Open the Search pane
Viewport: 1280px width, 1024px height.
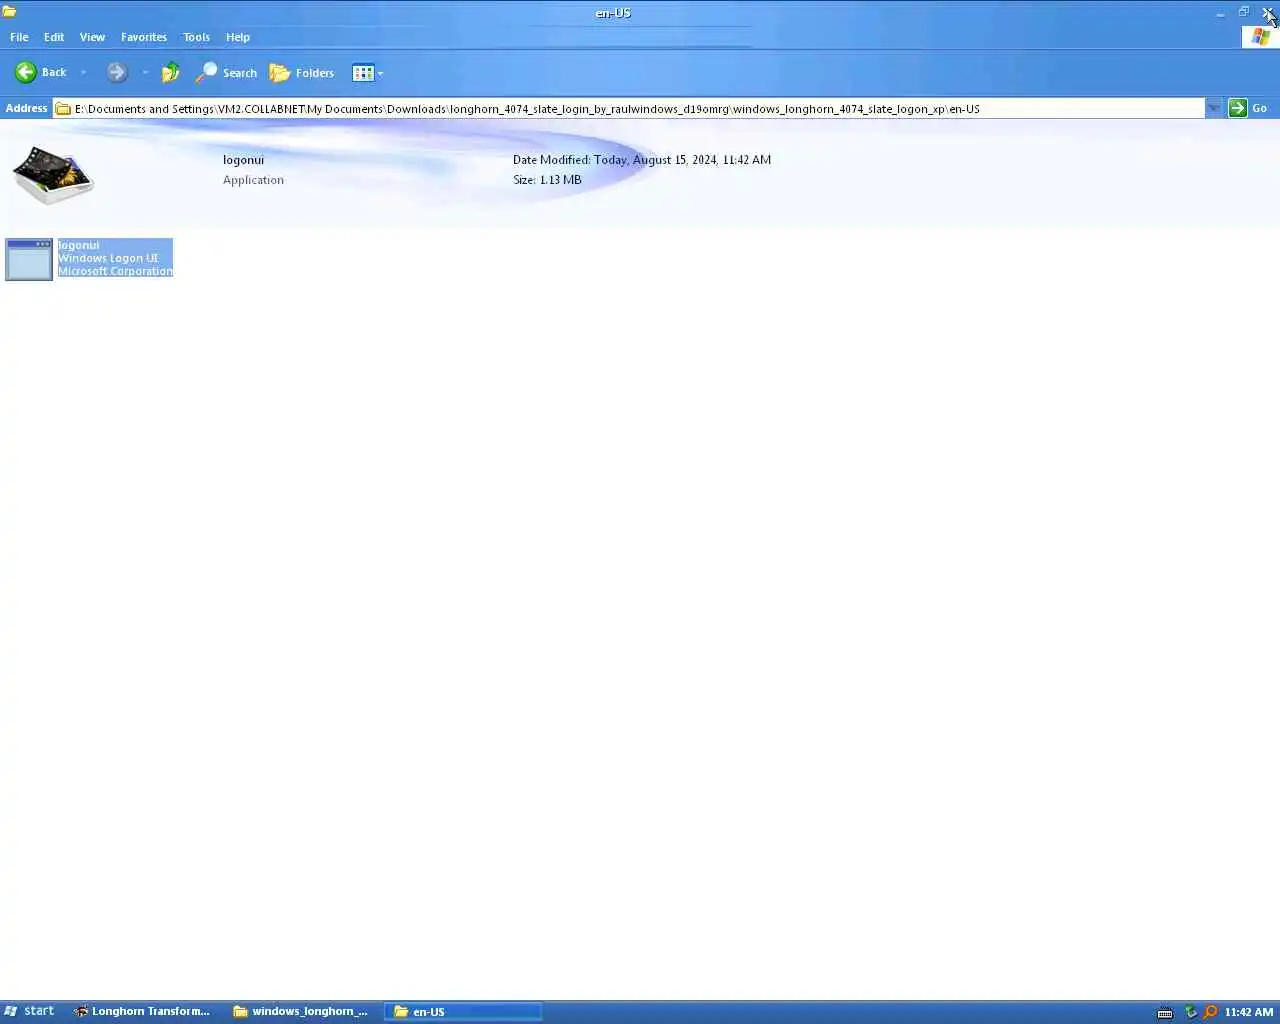227,72
